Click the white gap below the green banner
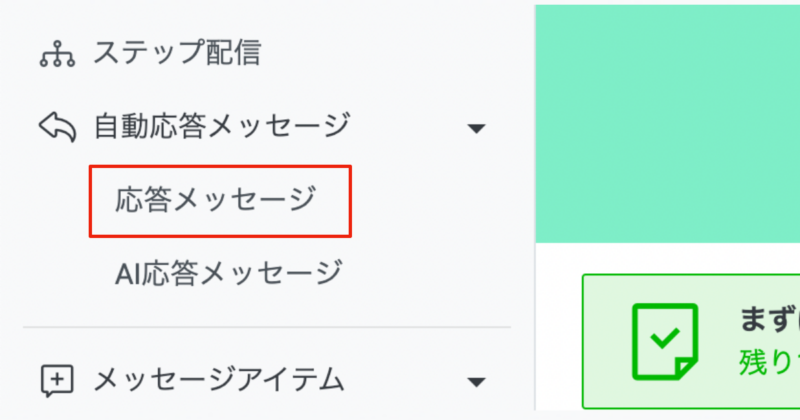800x420 pixels. click(x=667, y=258)
